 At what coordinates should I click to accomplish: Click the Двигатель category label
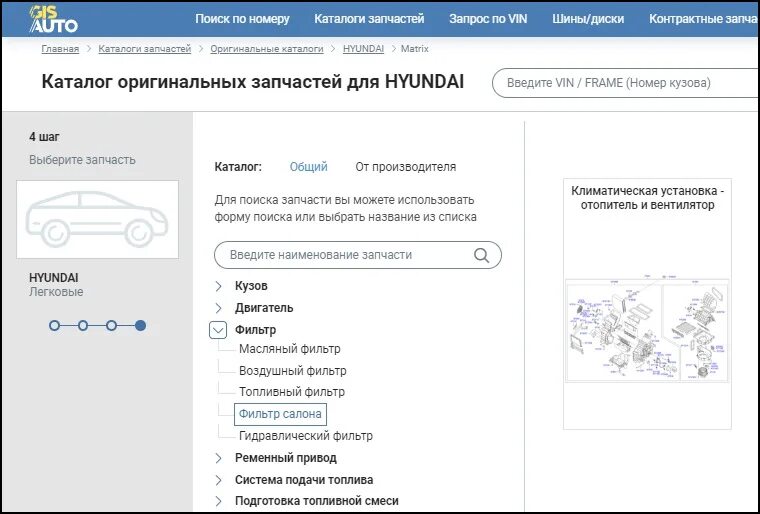click(x=264, y=308)
